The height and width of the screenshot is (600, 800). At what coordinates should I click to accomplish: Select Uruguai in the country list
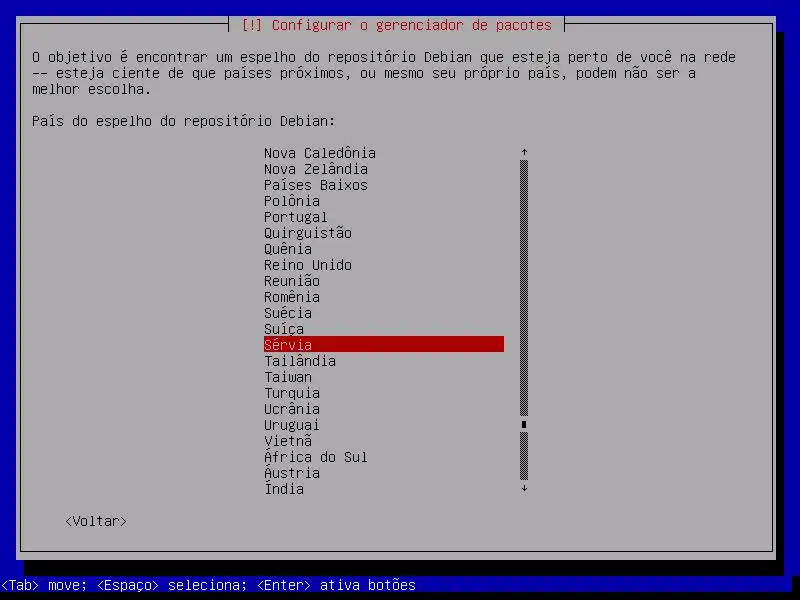(x=291, y=424)
